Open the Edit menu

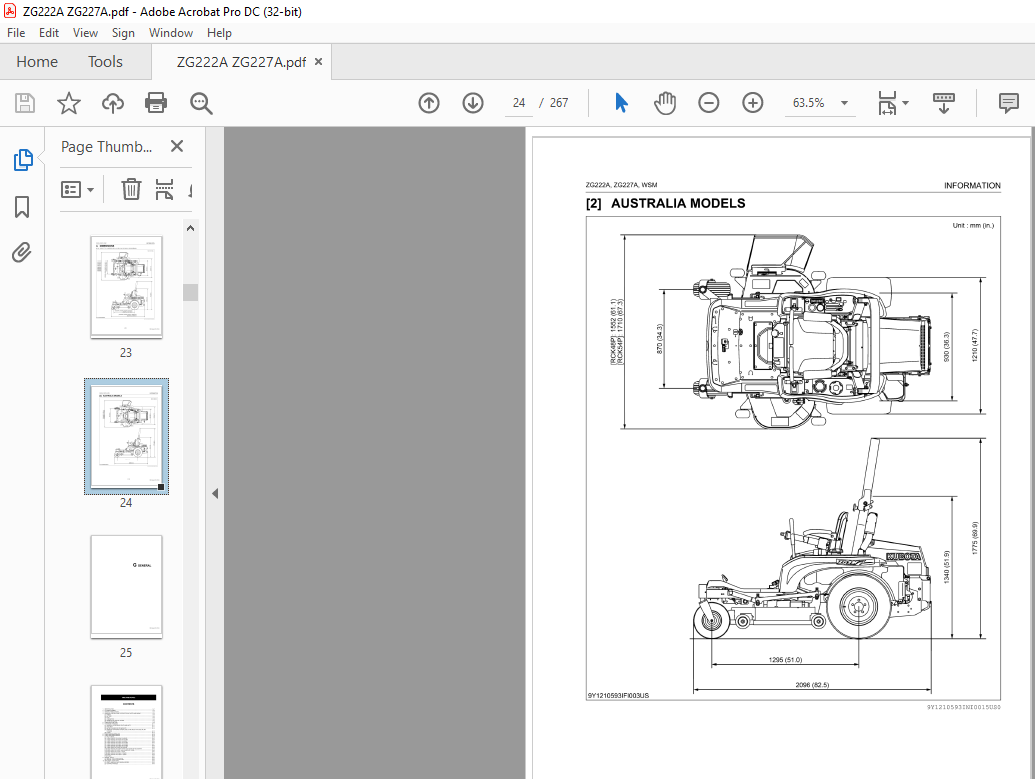click(49, 33)
